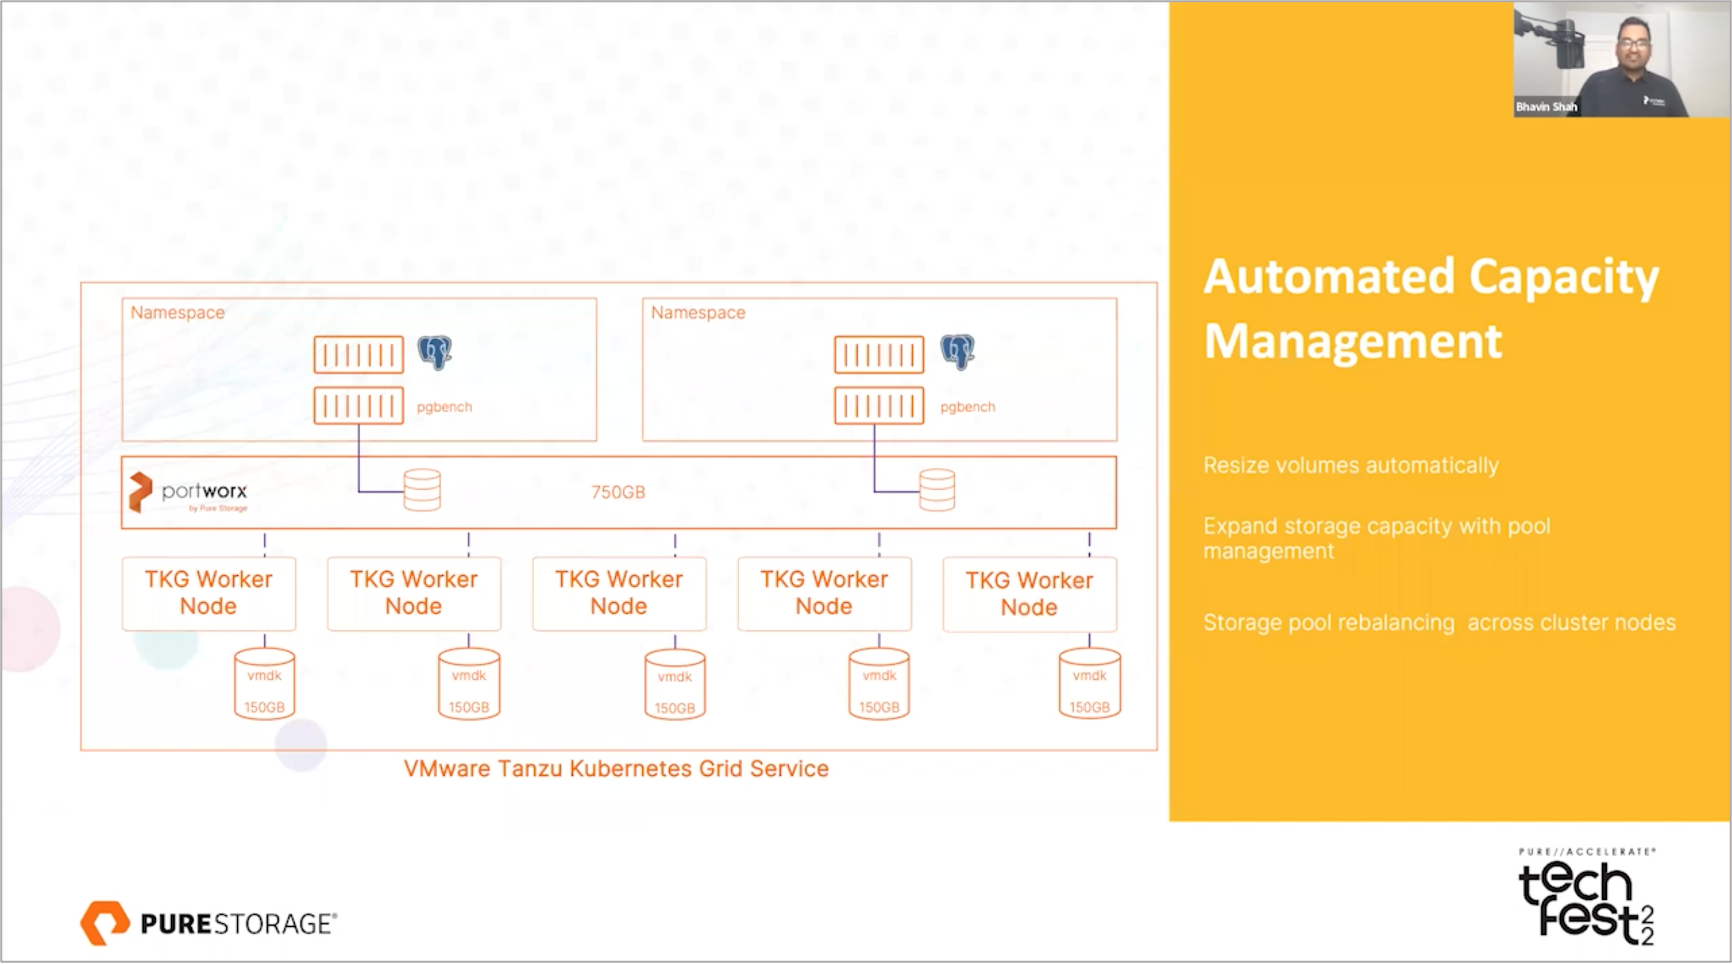Click the 'pgbench' label in right Namespace

point(967,407)
